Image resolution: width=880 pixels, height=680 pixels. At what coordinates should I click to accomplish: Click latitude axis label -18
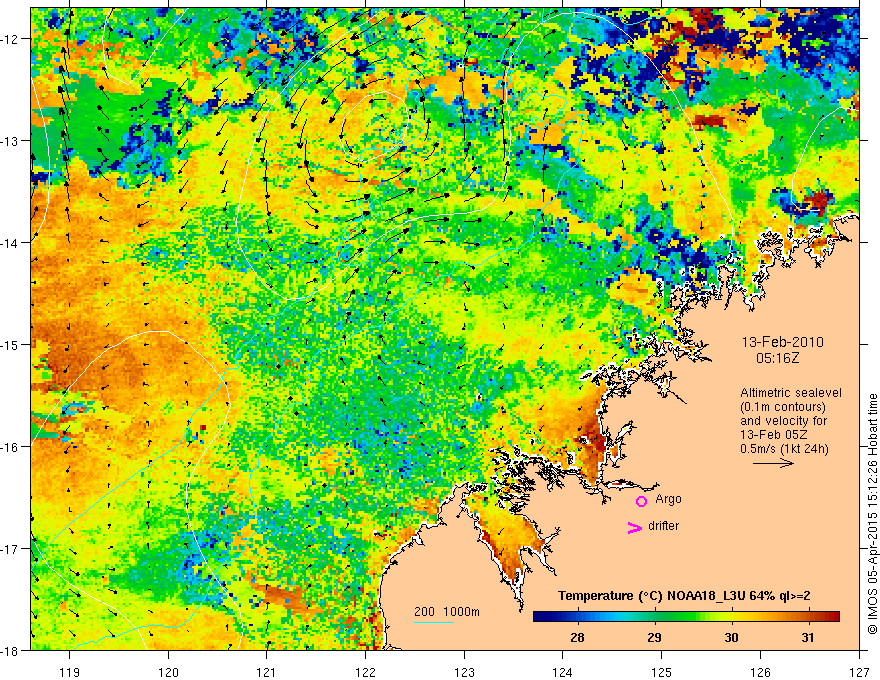pyautogui.click(x=9, y=650)
